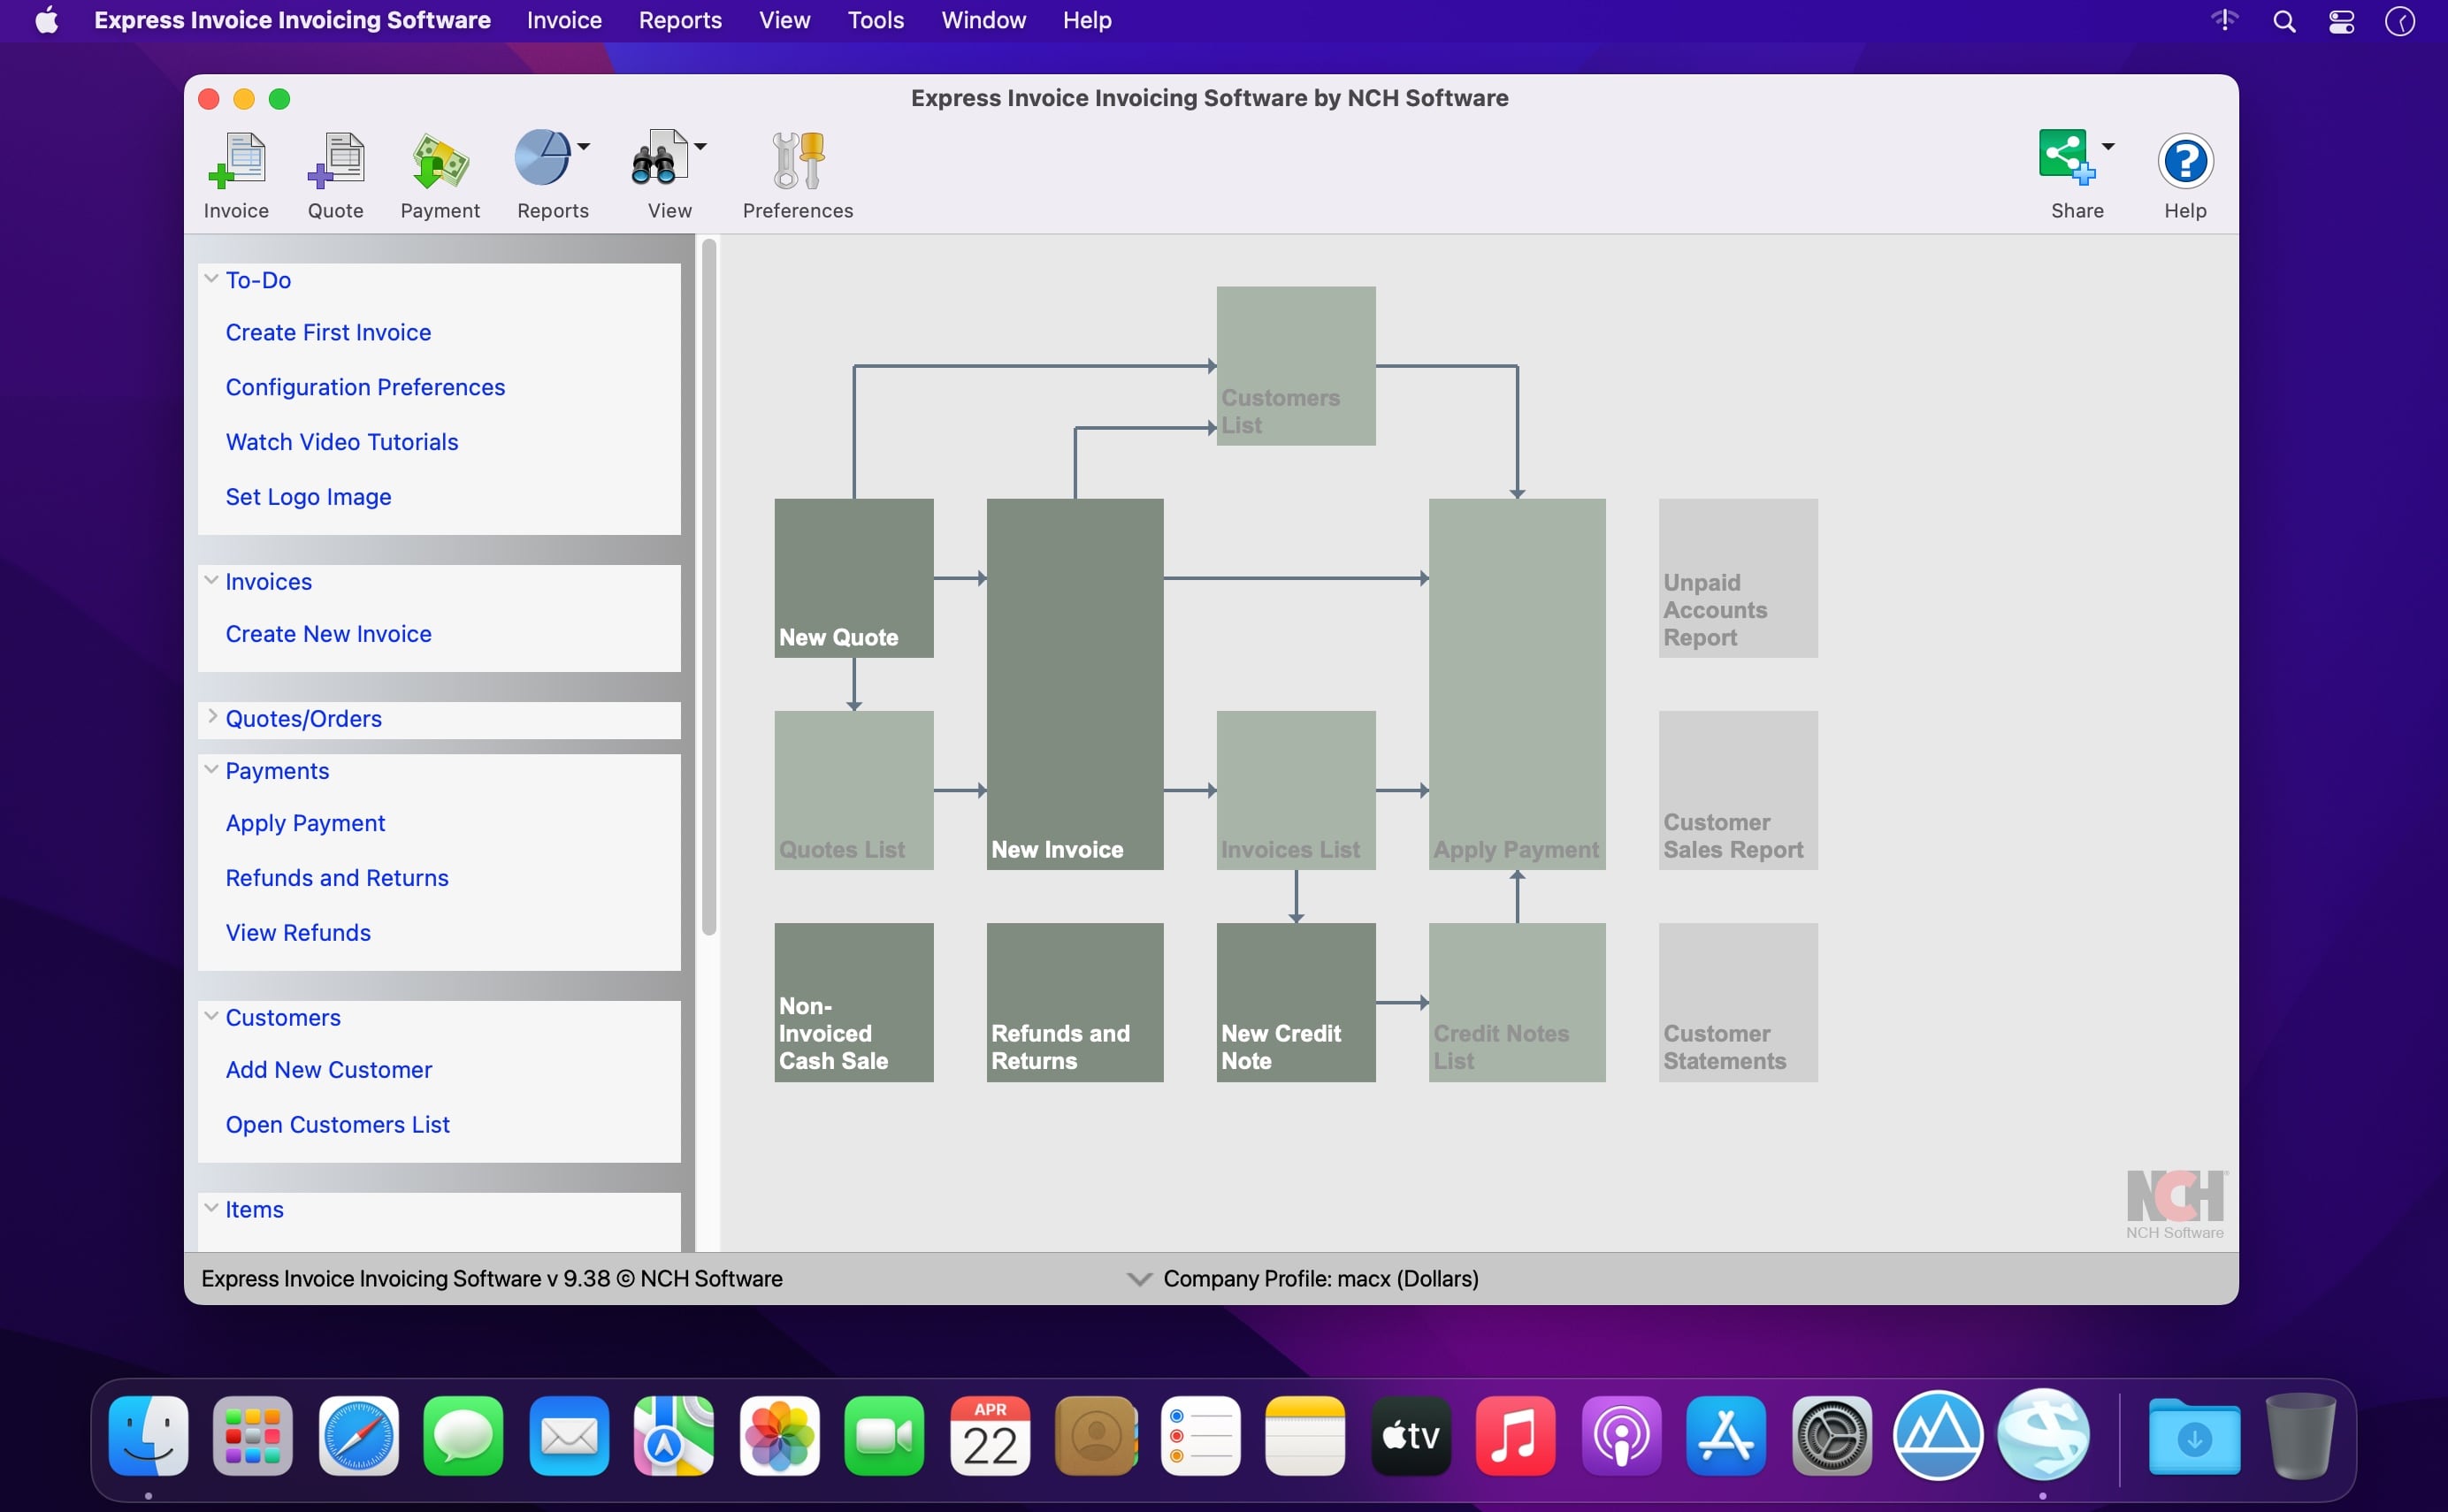Collapse the Items section
This screenshot has height=1512, width=2448.
point(211,1208)
